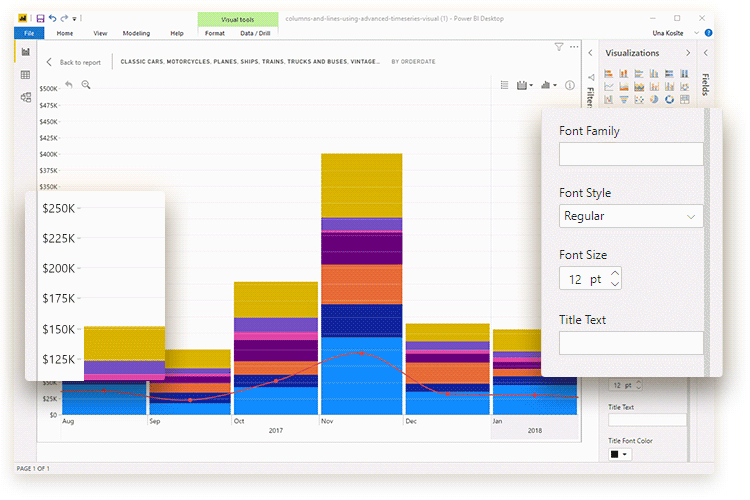Screen dimensions: 750x500
Task: Expand the Fields pane chevron
Action: (706, 53)
